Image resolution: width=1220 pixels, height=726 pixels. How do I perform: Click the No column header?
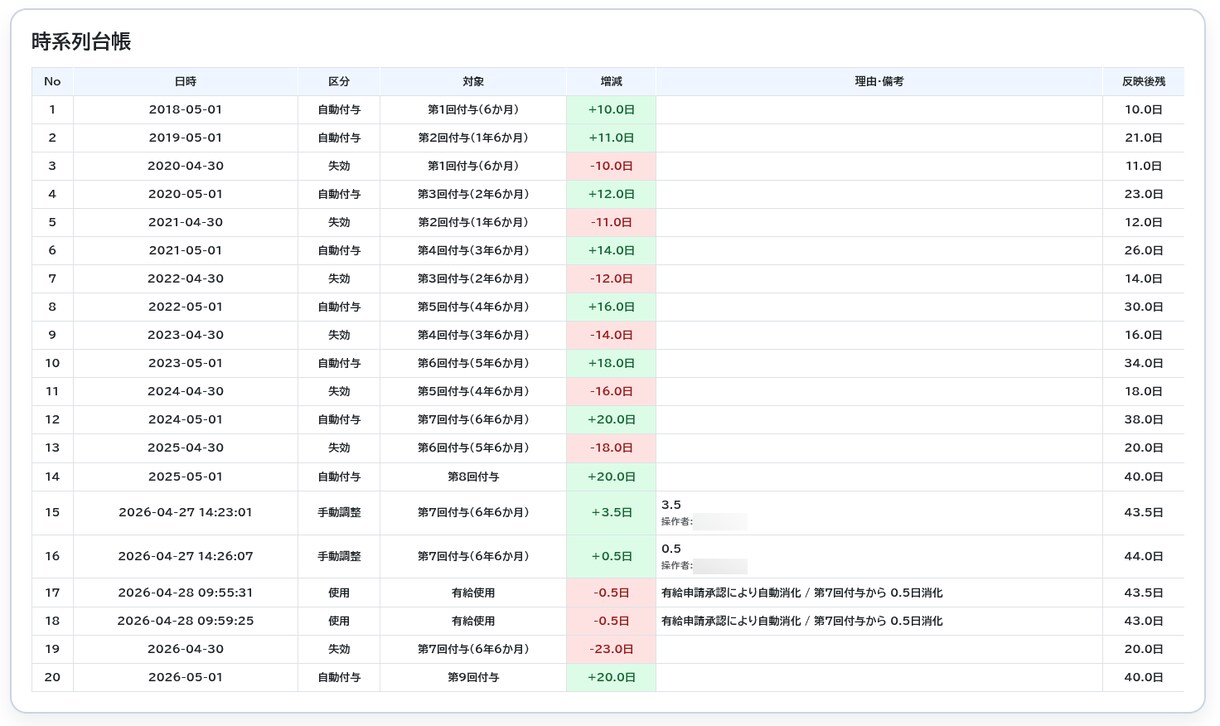52,81
